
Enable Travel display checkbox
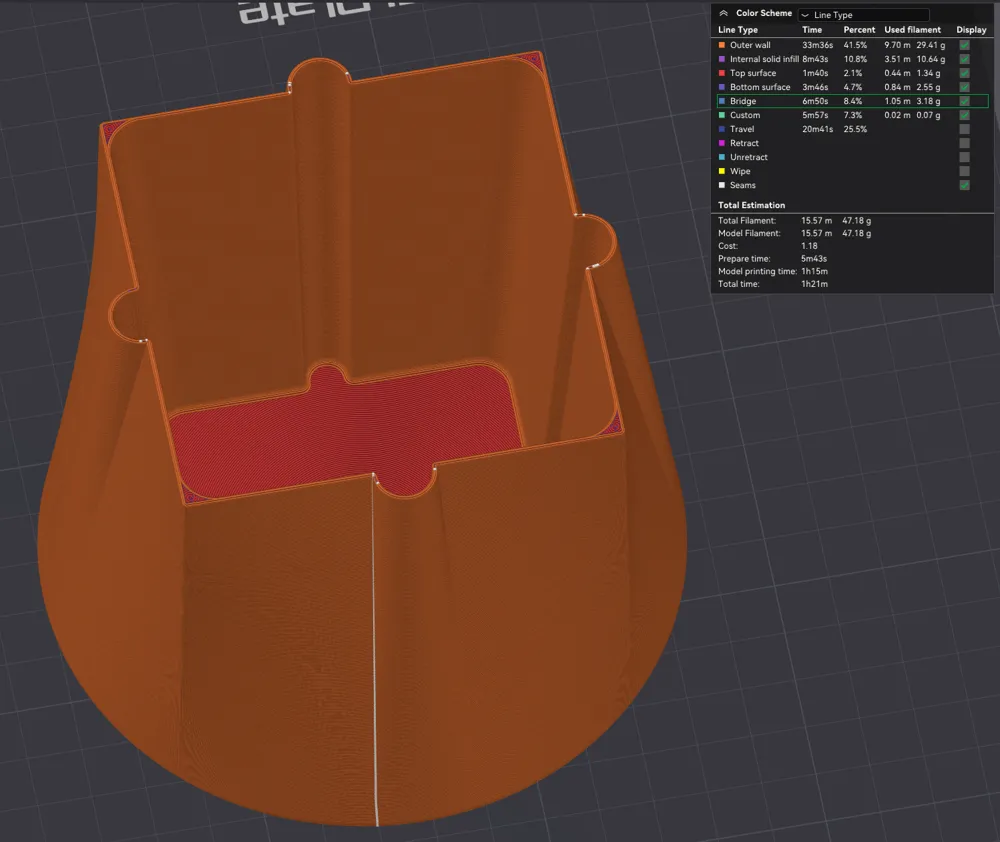pyautogui.click(x=964, y=129)
